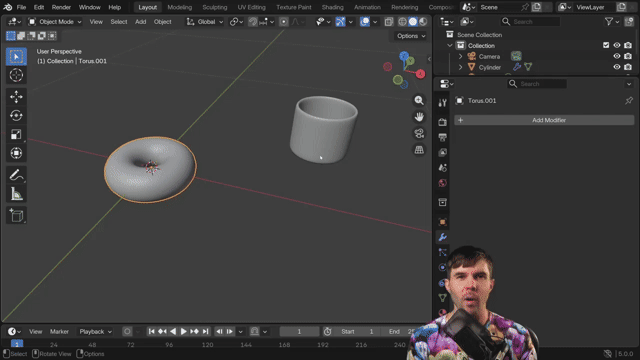This screenshot has height=360, width=640.
Task: Select the Move tool
Action: click(16, 97)
